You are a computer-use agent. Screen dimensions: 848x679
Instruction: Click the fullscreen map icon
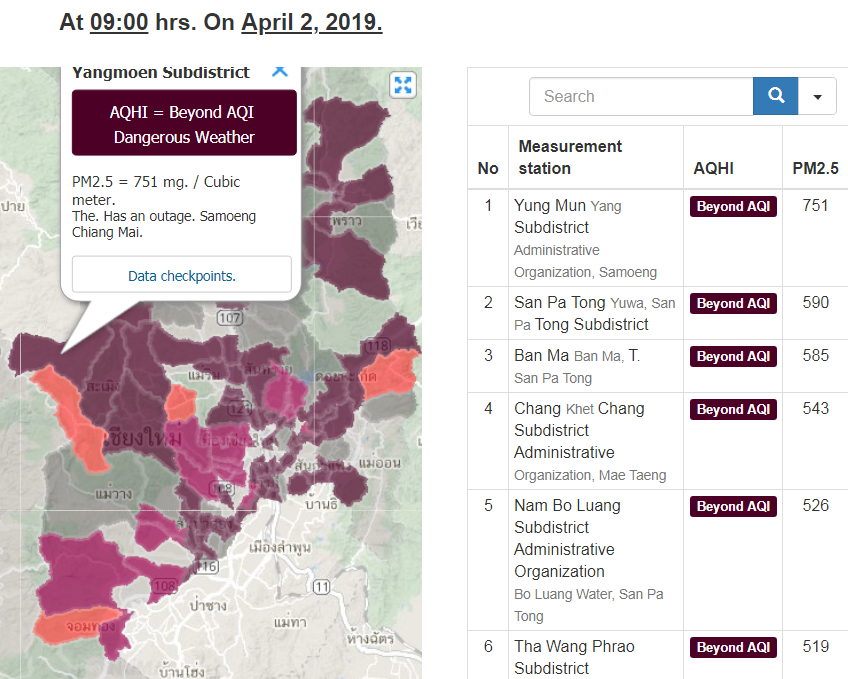[x=403, y=85]
